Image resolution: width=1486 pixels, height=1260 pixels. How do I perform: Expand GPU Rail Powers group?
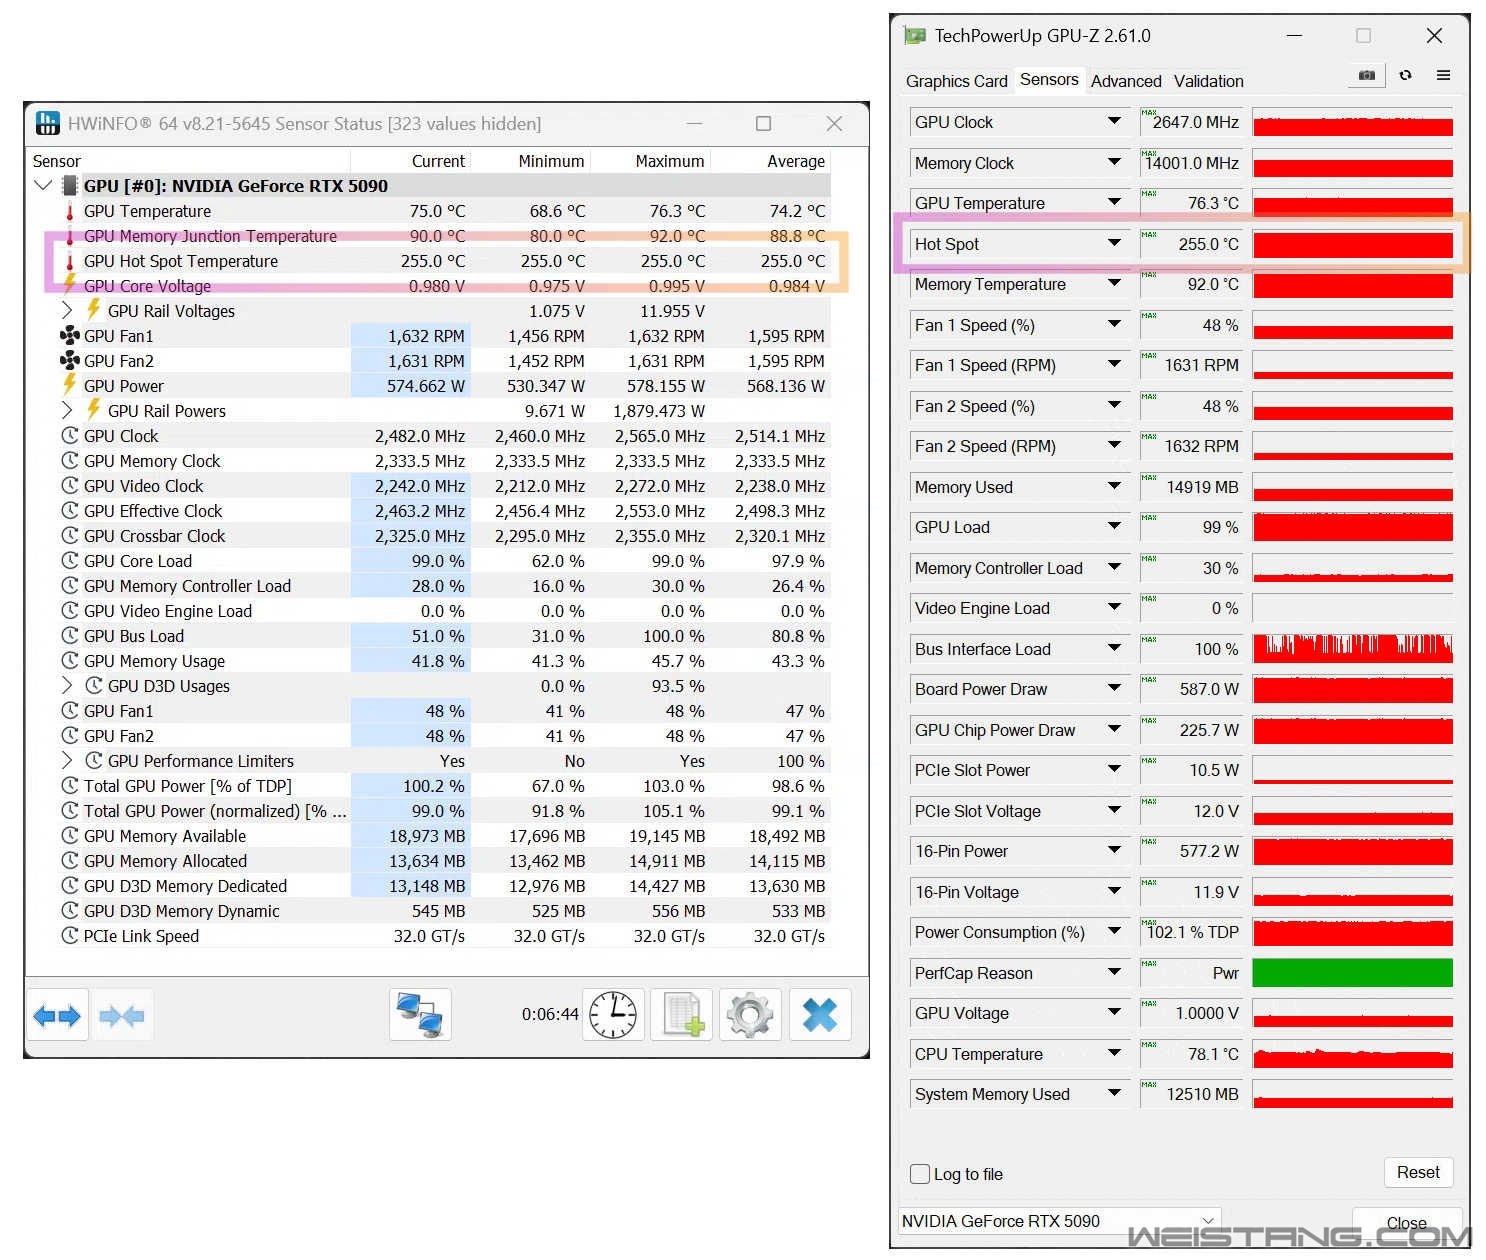pos(67,411)
